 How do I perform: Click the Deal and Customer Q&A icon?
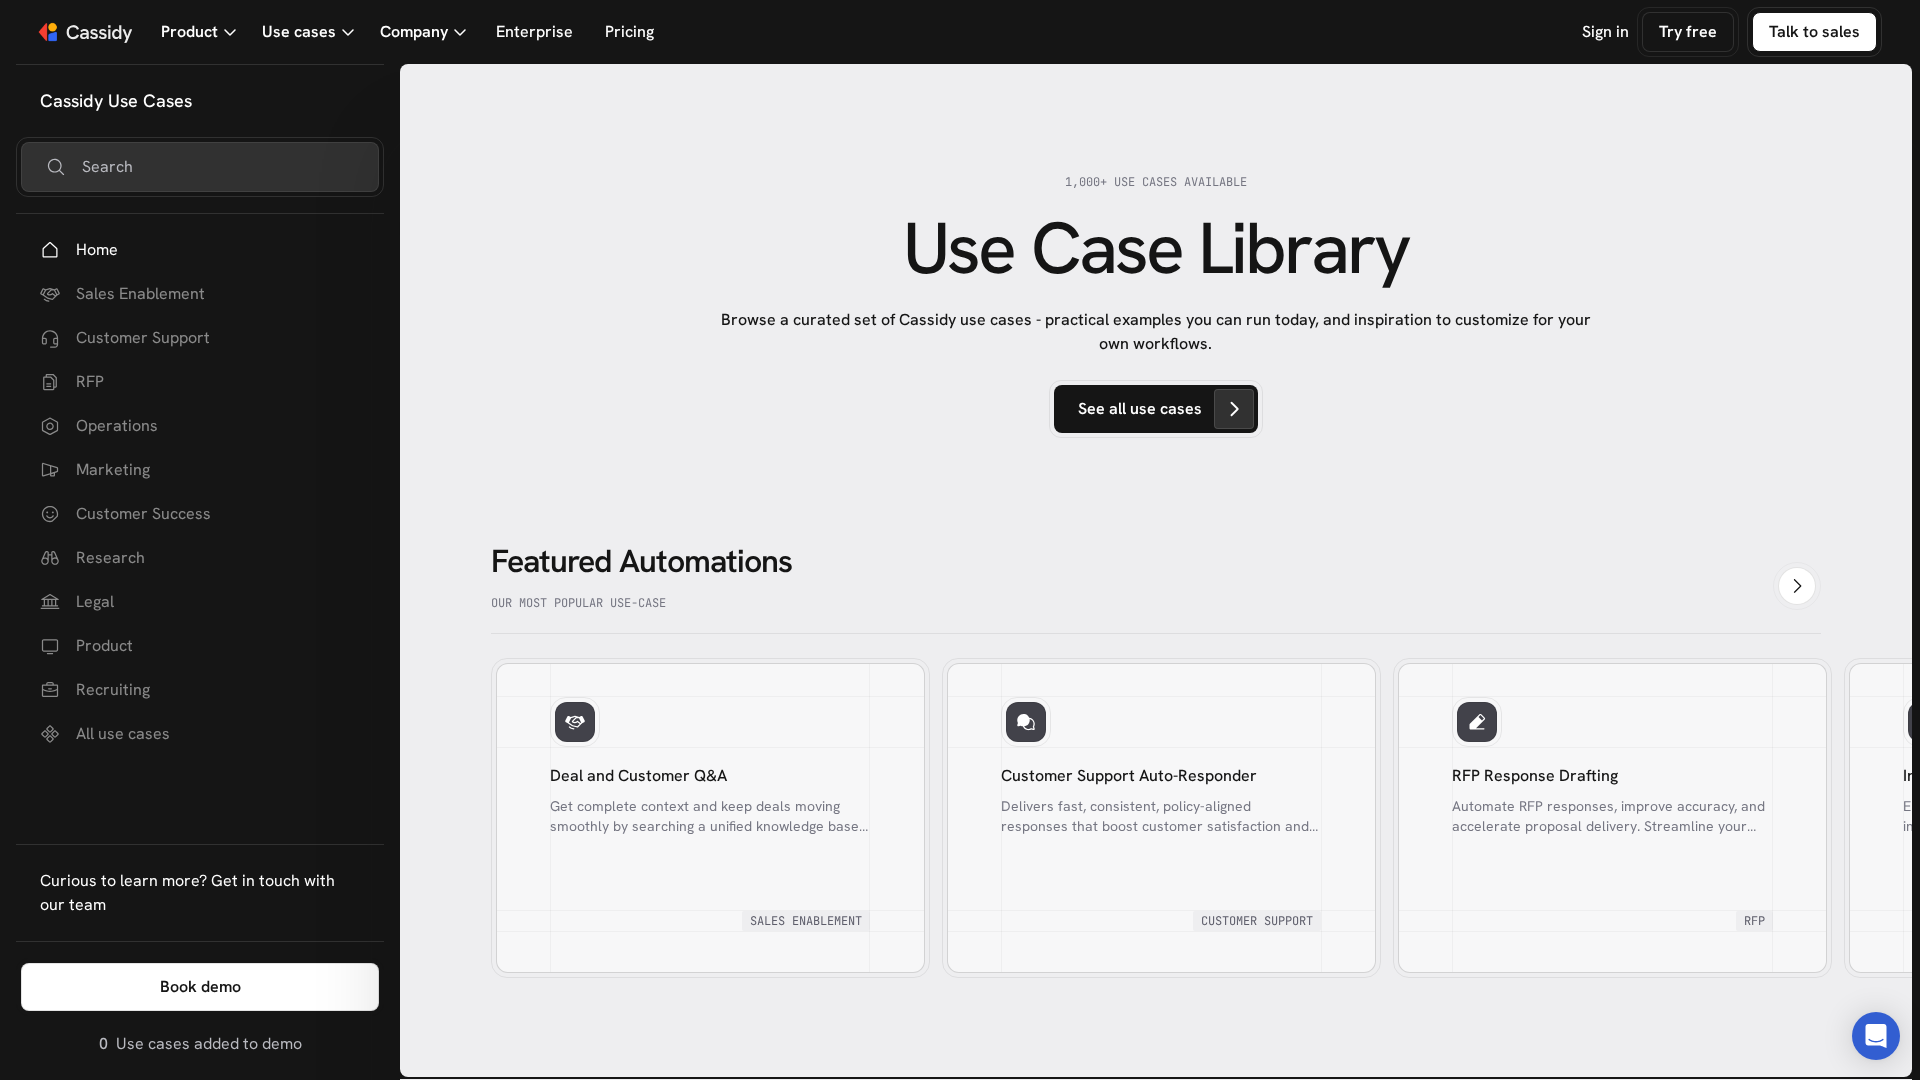pyautogui.click(x=574, y=722)
